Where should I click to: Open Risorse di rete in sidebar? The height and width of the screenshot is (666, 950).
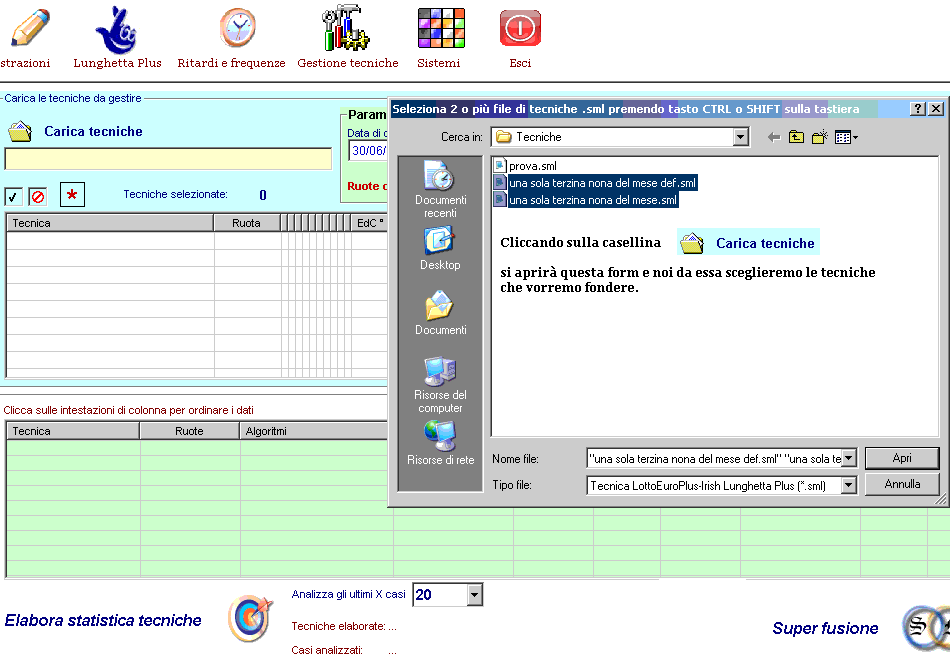pyautogui.click(x=440, y=444)
